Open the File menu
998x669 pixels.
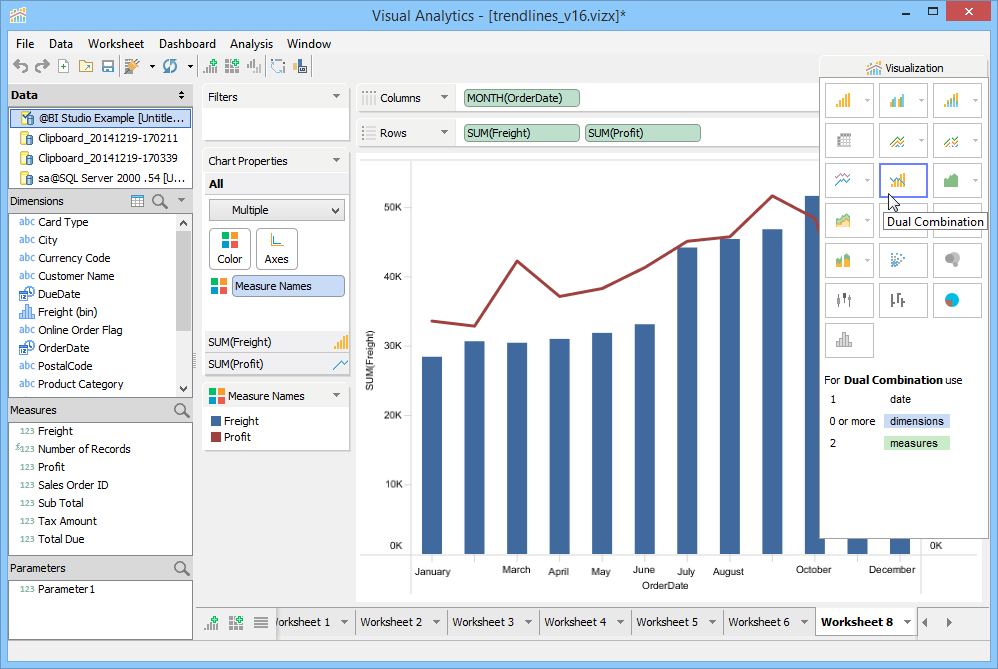pos(25,44)
